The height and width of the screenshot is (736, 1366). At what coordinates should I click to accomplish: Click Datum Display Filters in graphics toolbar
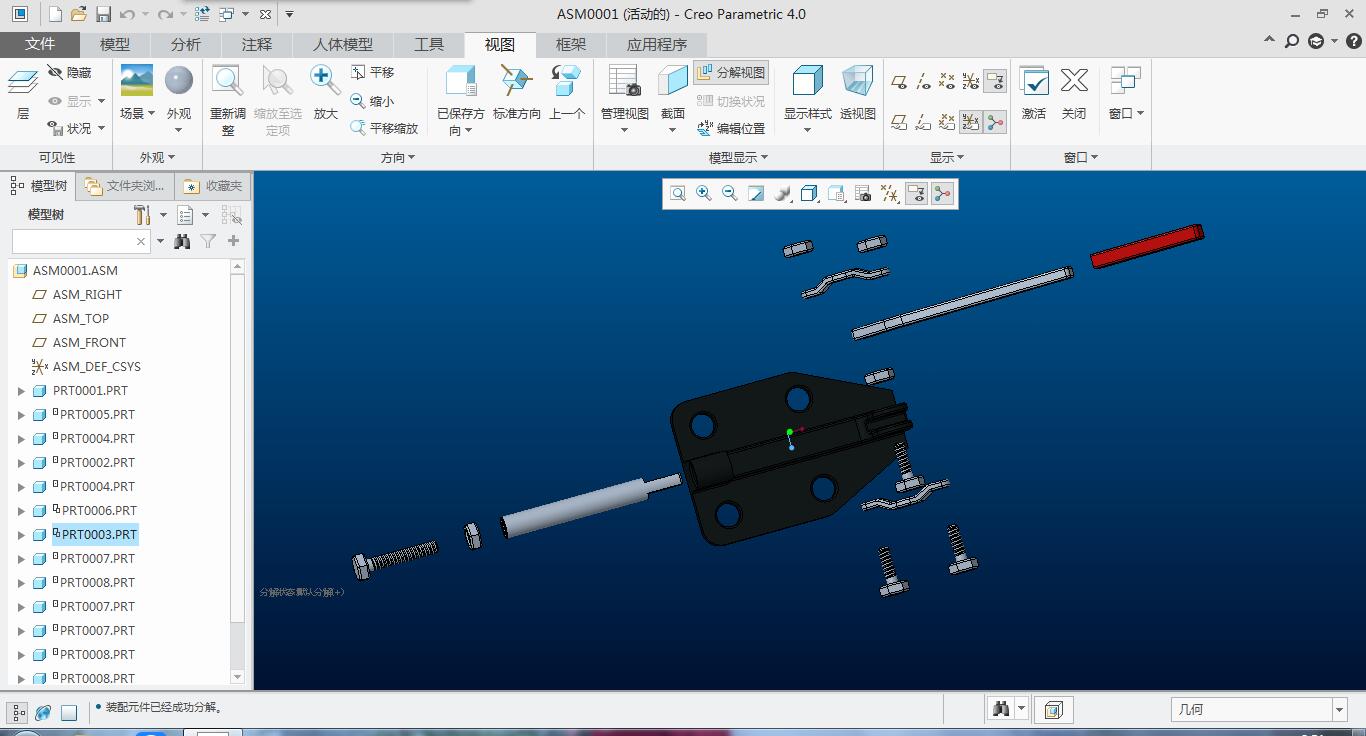(x=889, y=194)
